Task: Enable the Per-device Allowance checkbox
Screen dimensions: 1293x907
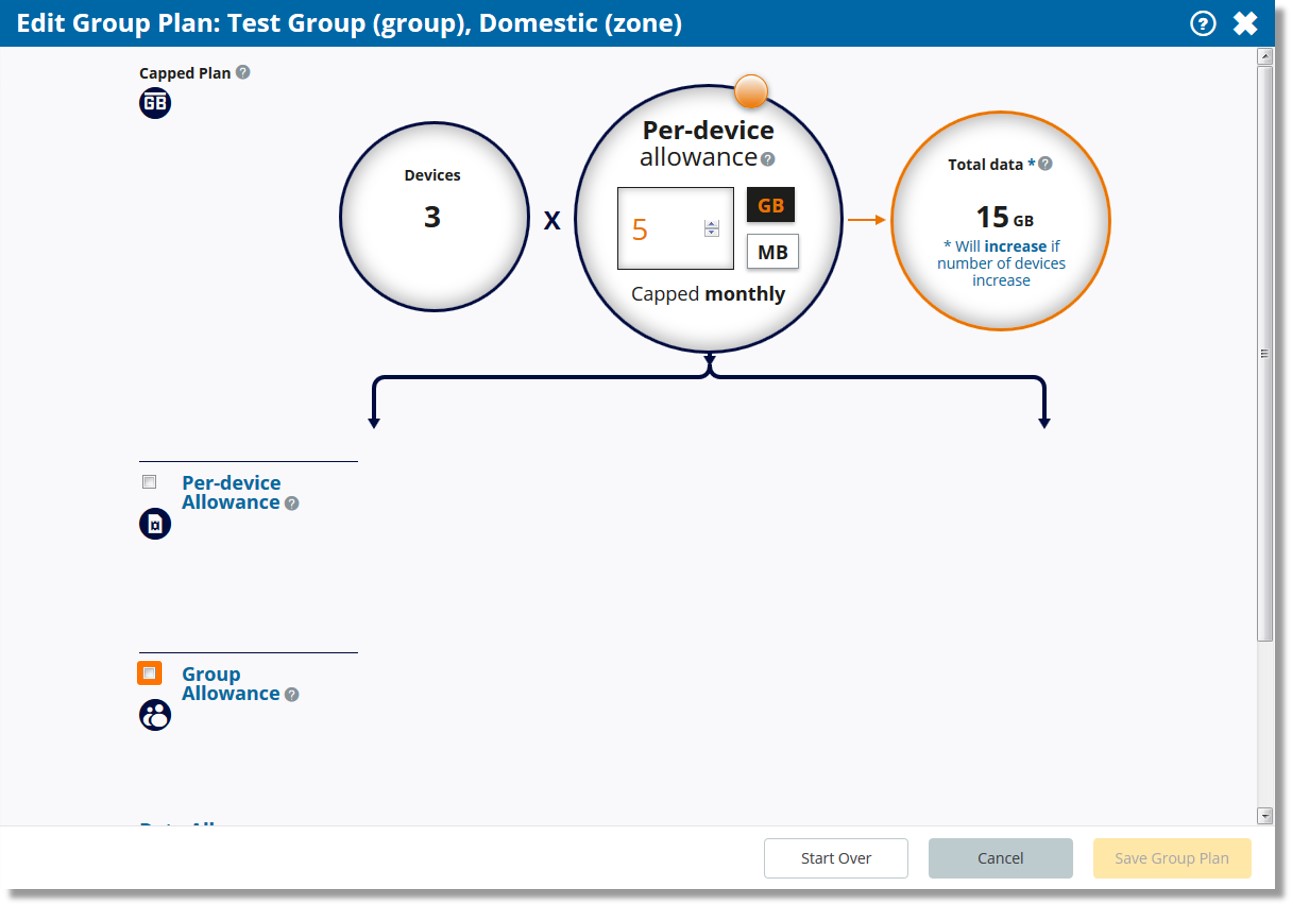Action: [x=150, y=482]
